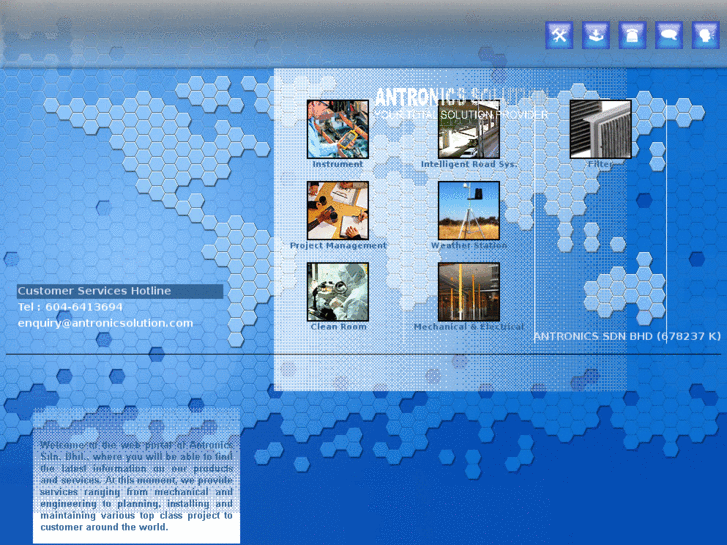
Task: Open the Instrument photo thumbnail
Action: pyautogui.click(x=338, y=129)
